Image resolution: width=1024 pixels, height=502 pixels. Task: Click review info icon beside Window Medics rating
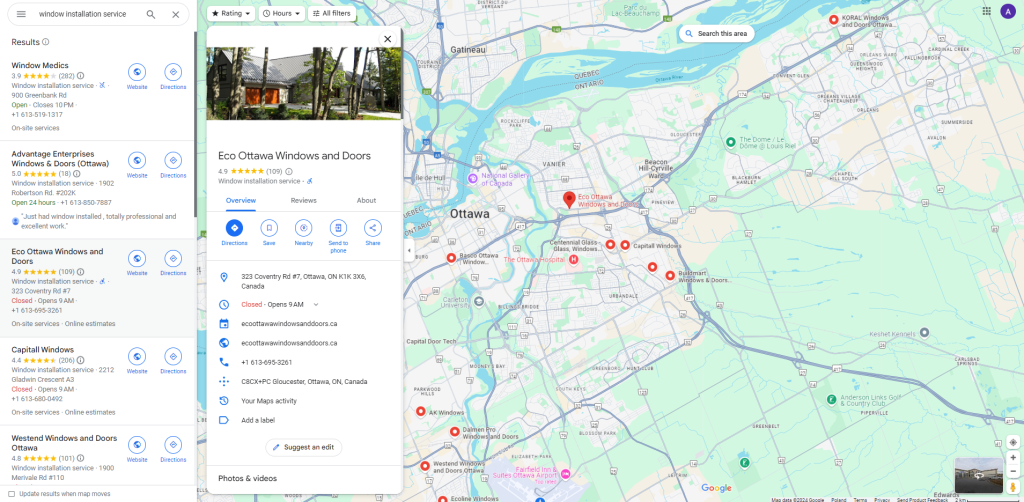80,76
